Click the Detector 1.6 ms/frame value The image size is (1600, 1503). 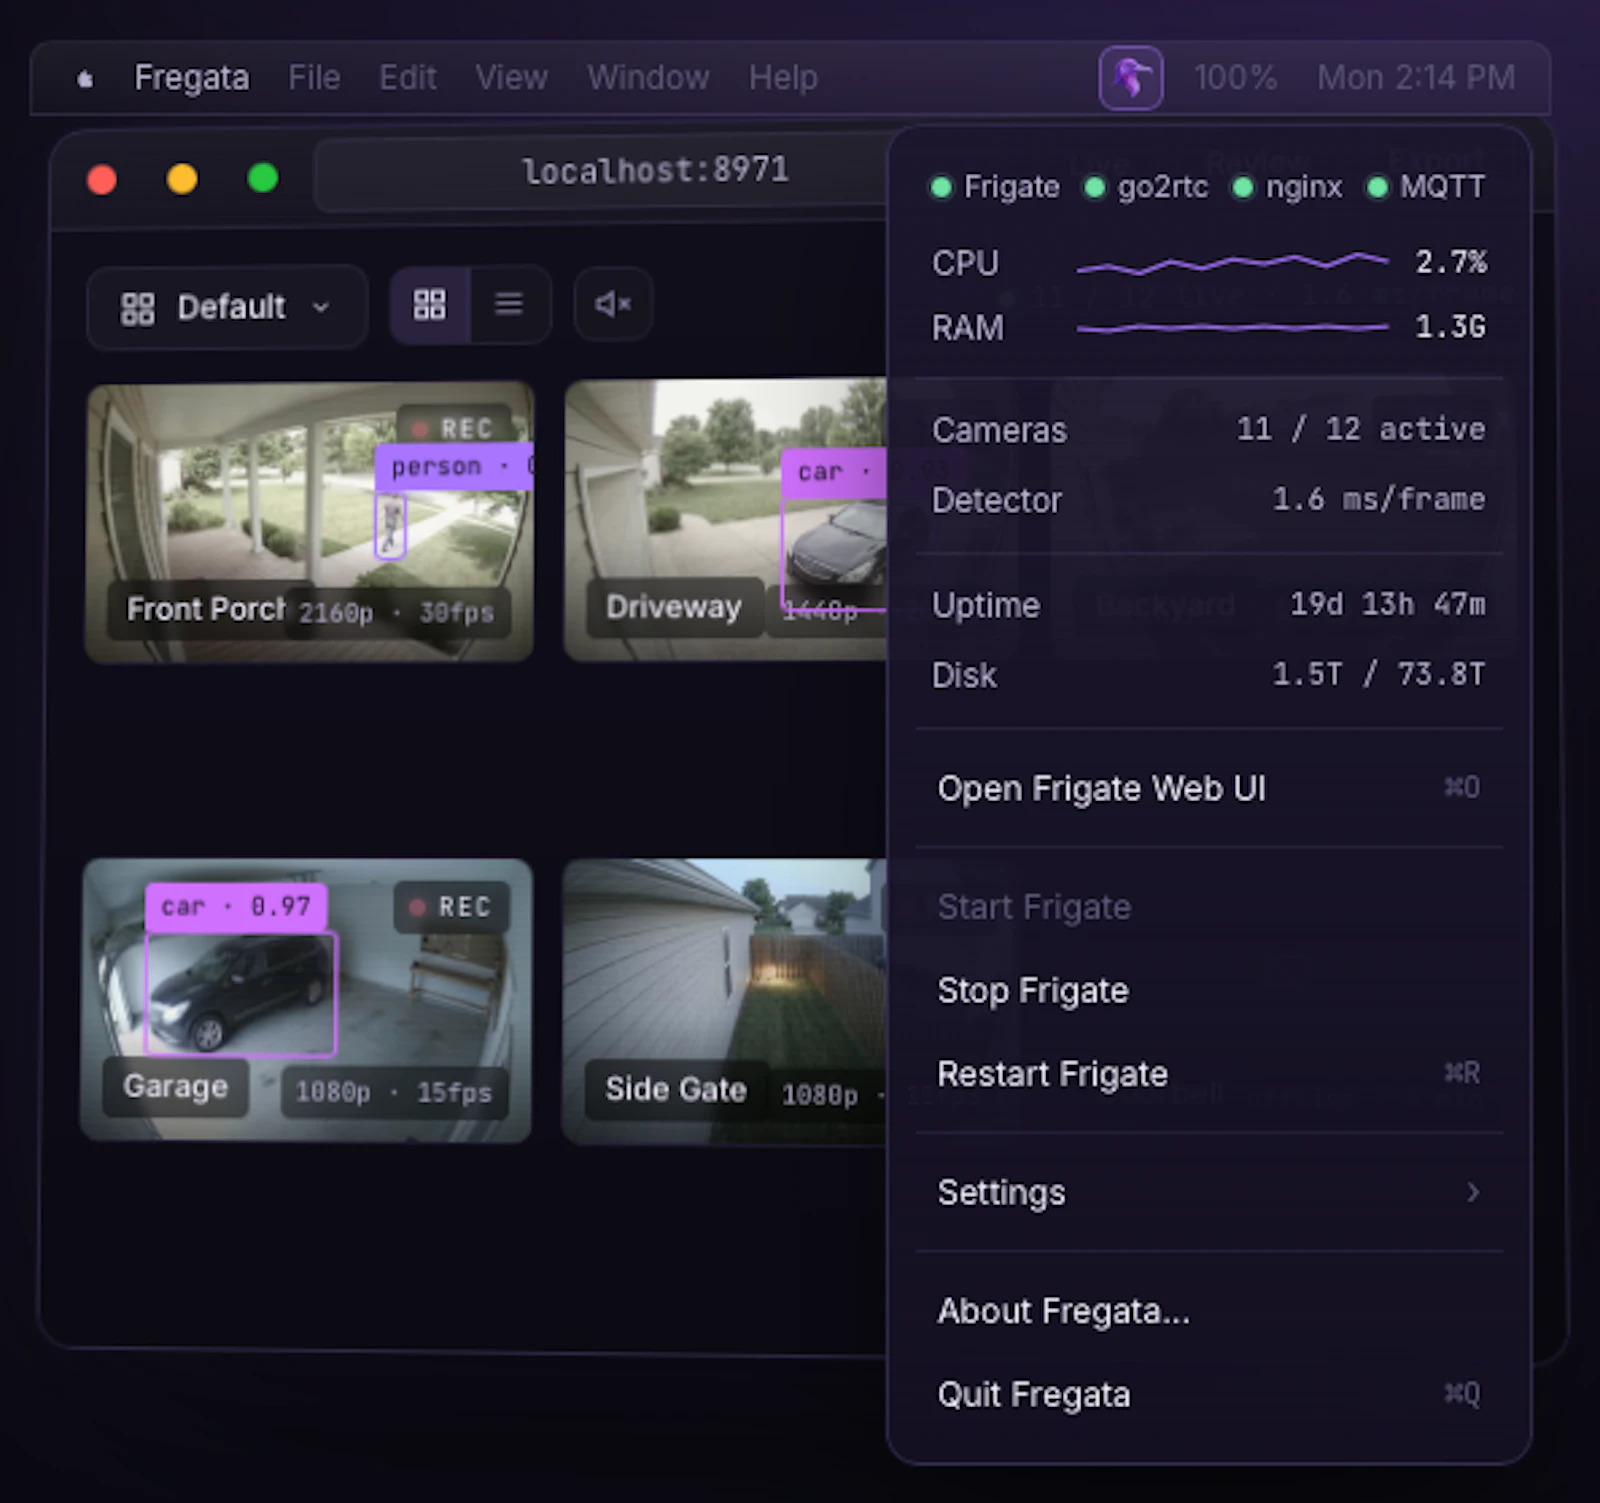(x=1379, y=499)
